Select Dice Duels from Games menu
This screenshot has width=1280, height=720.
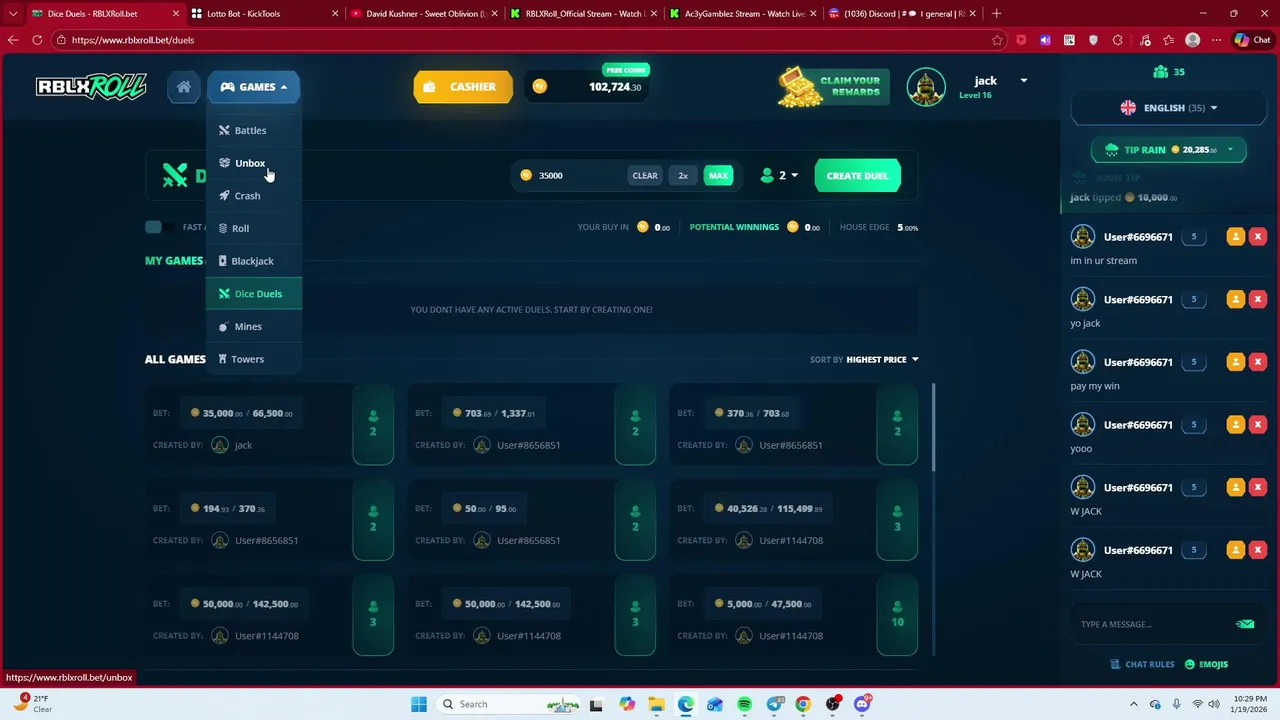click(254, 294)
